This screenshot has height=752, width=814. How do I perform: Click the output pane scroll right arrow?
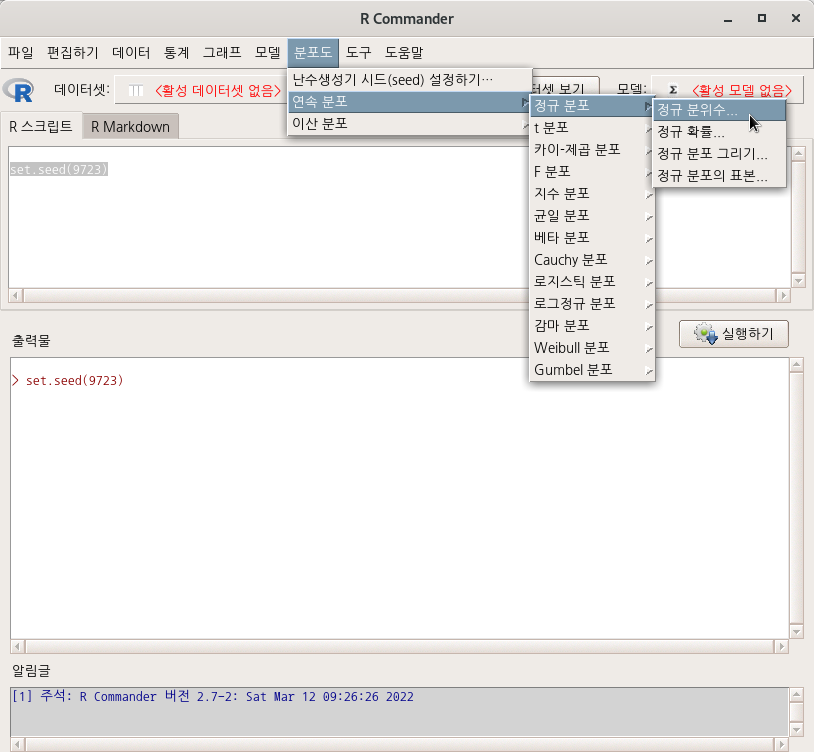[781, 647]
